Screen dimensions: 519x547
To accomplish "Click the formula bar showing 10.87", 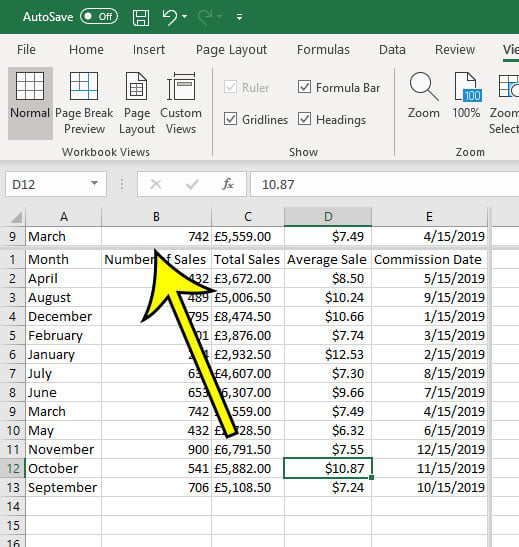I will (x=385, y=184).
